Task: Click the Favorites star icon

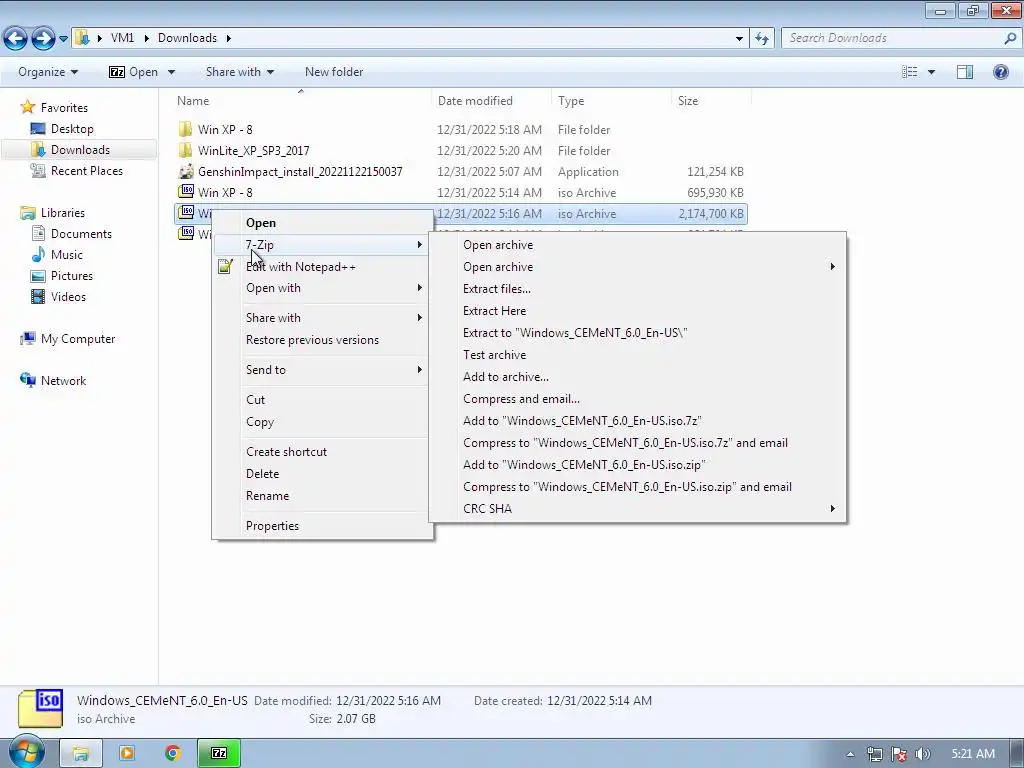Action: click(x=27, y=107)
